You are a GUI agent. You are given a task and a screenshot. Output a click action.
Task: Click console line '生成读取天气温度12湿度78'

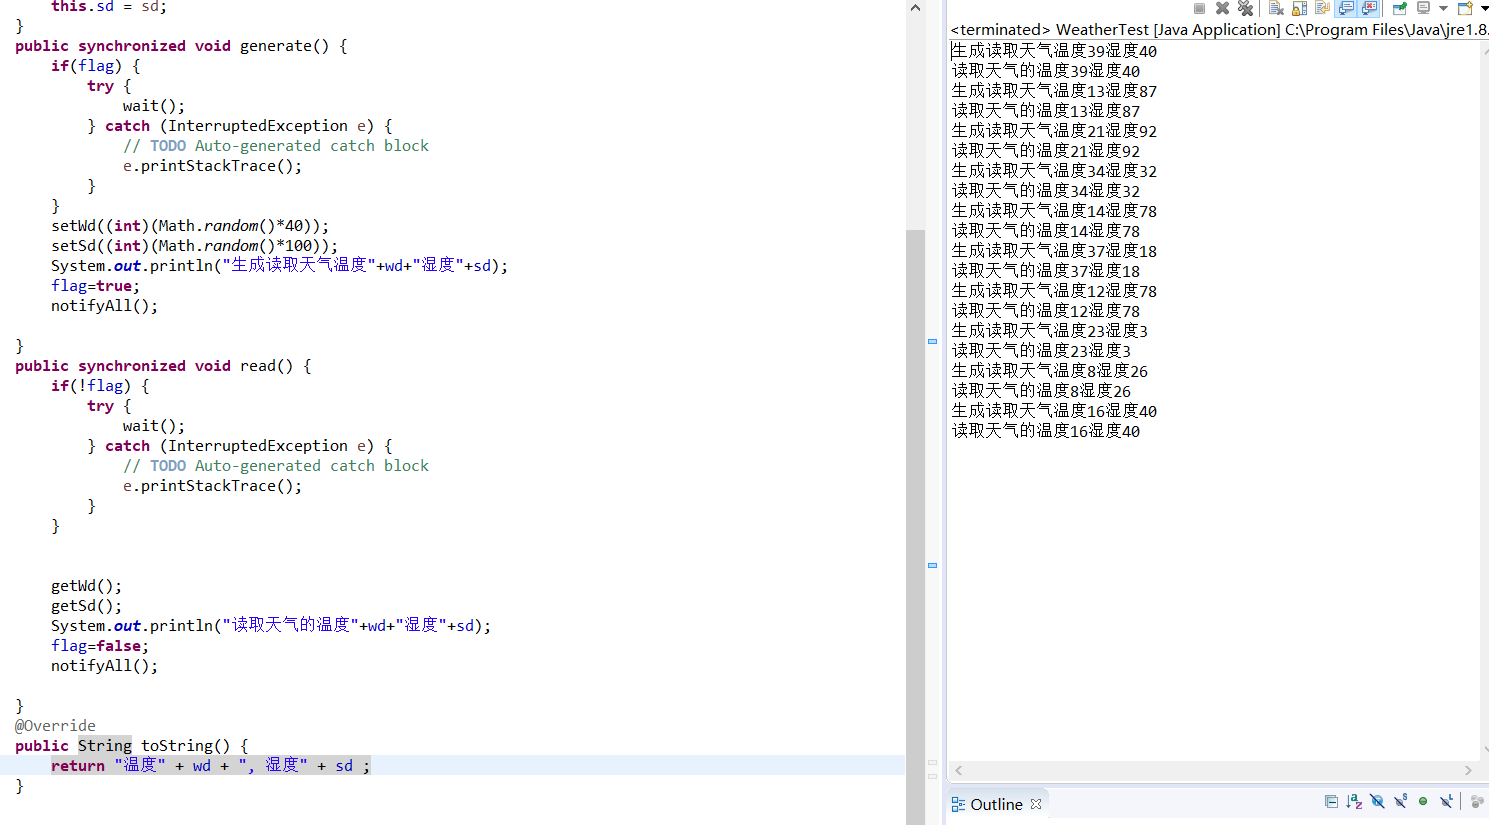pos(1054,291)
